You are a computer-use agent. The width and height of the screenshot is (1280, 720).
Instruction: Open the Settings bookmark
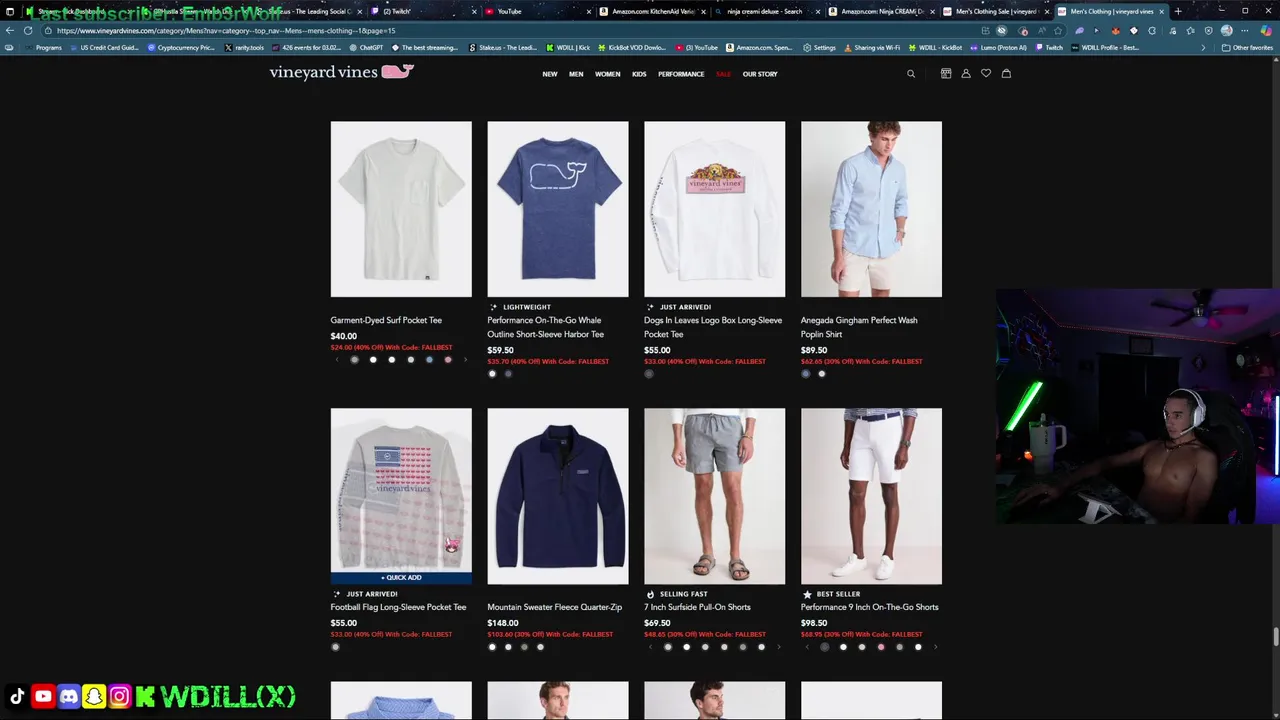coord(819,47)
